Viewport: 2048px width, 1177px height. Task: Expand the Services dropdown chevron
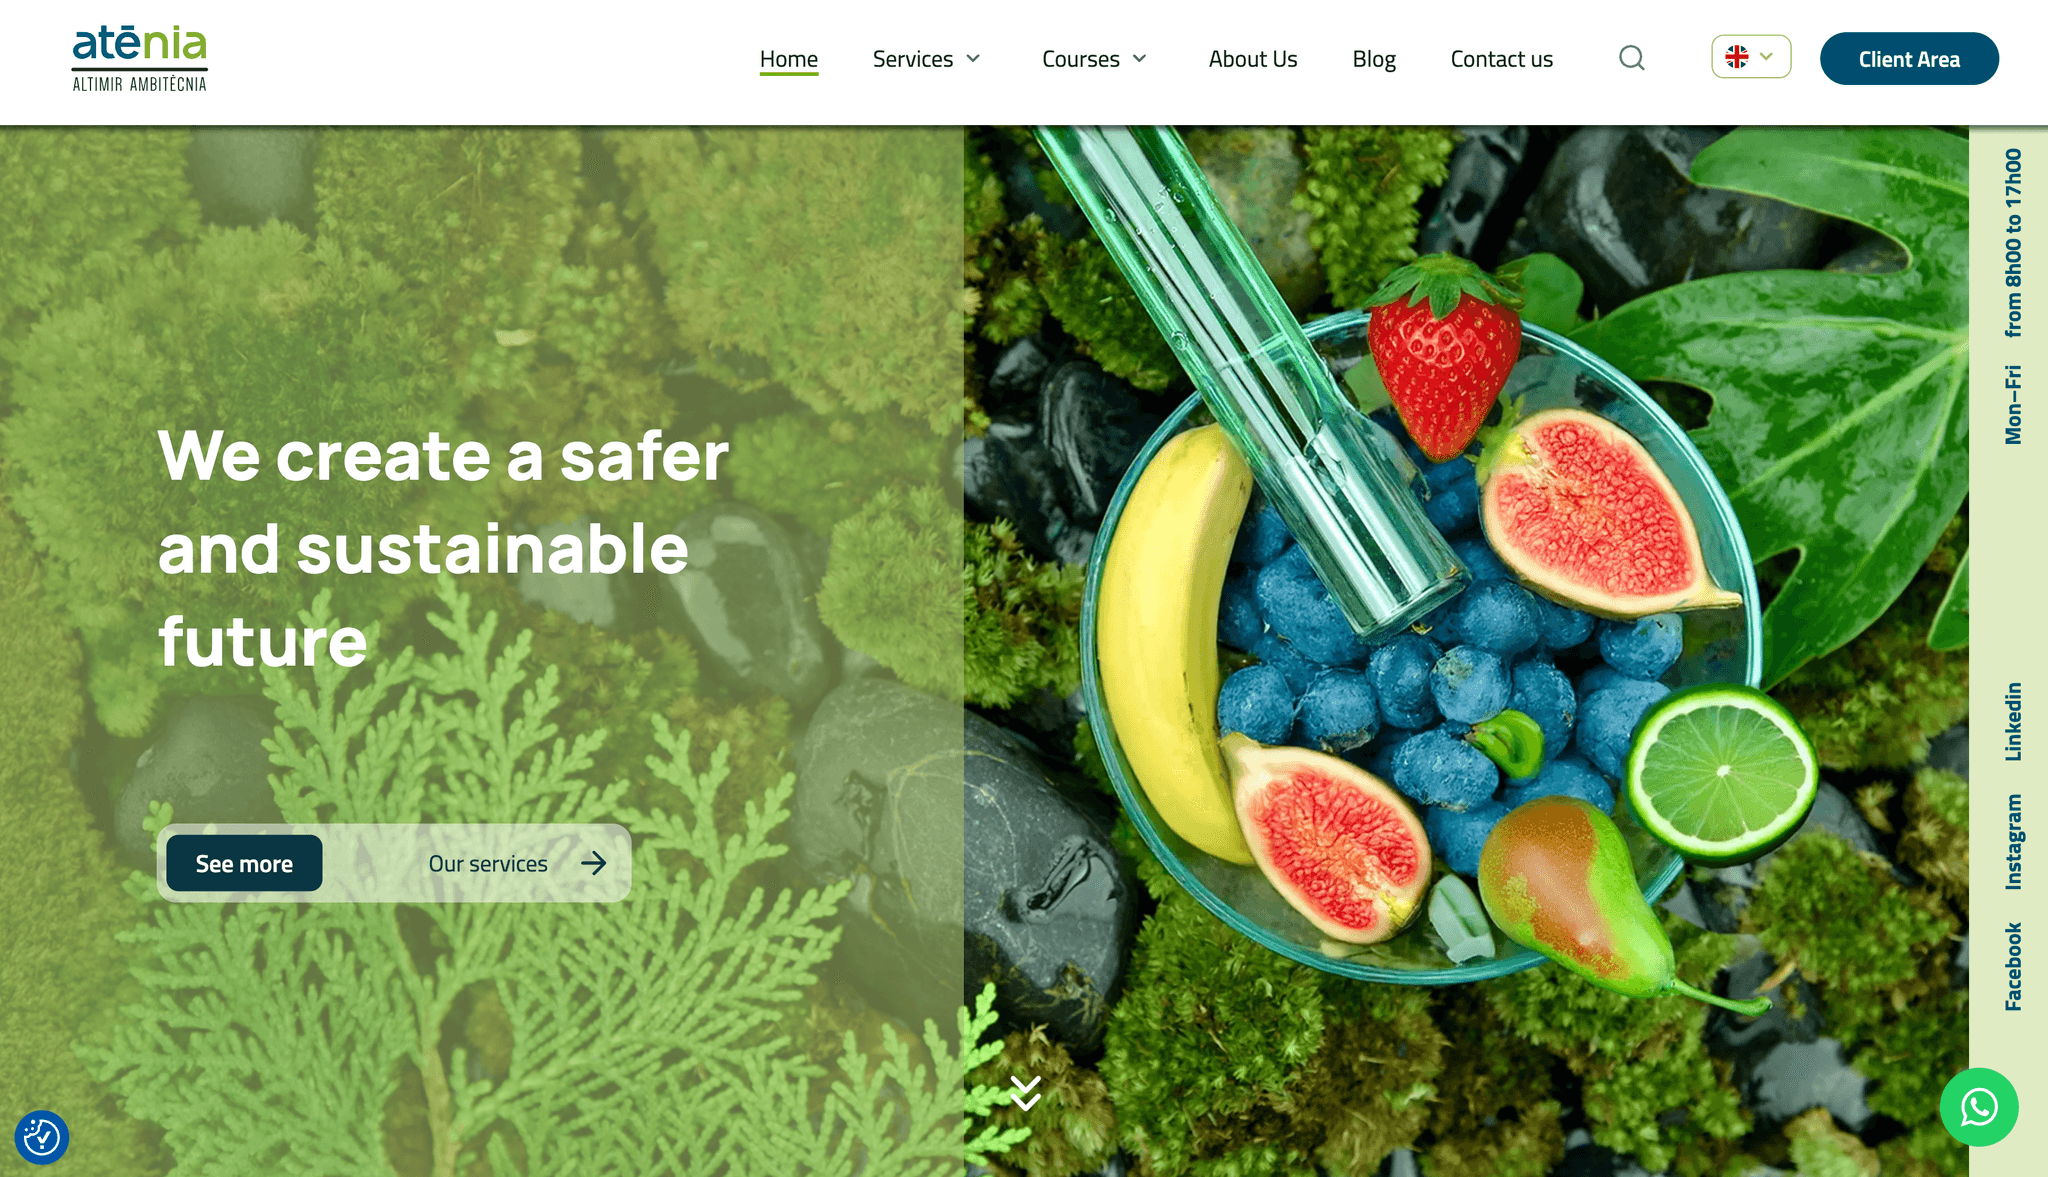(x=973, y=59)
